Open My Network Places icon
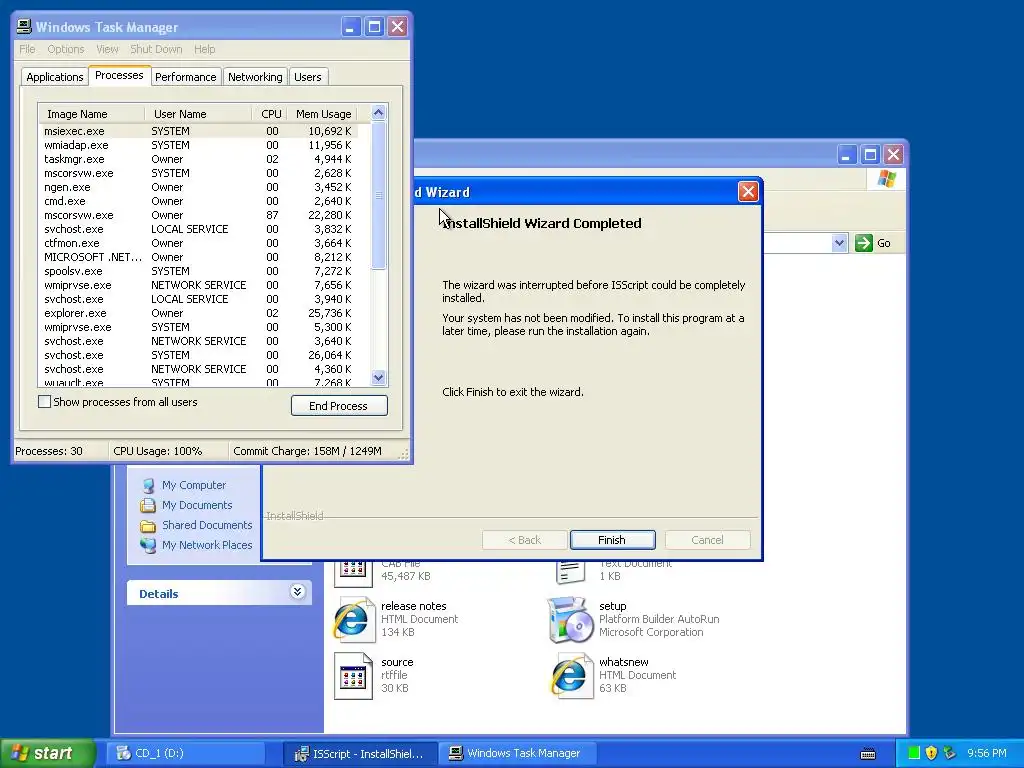1024x768 pixels. 148,545
